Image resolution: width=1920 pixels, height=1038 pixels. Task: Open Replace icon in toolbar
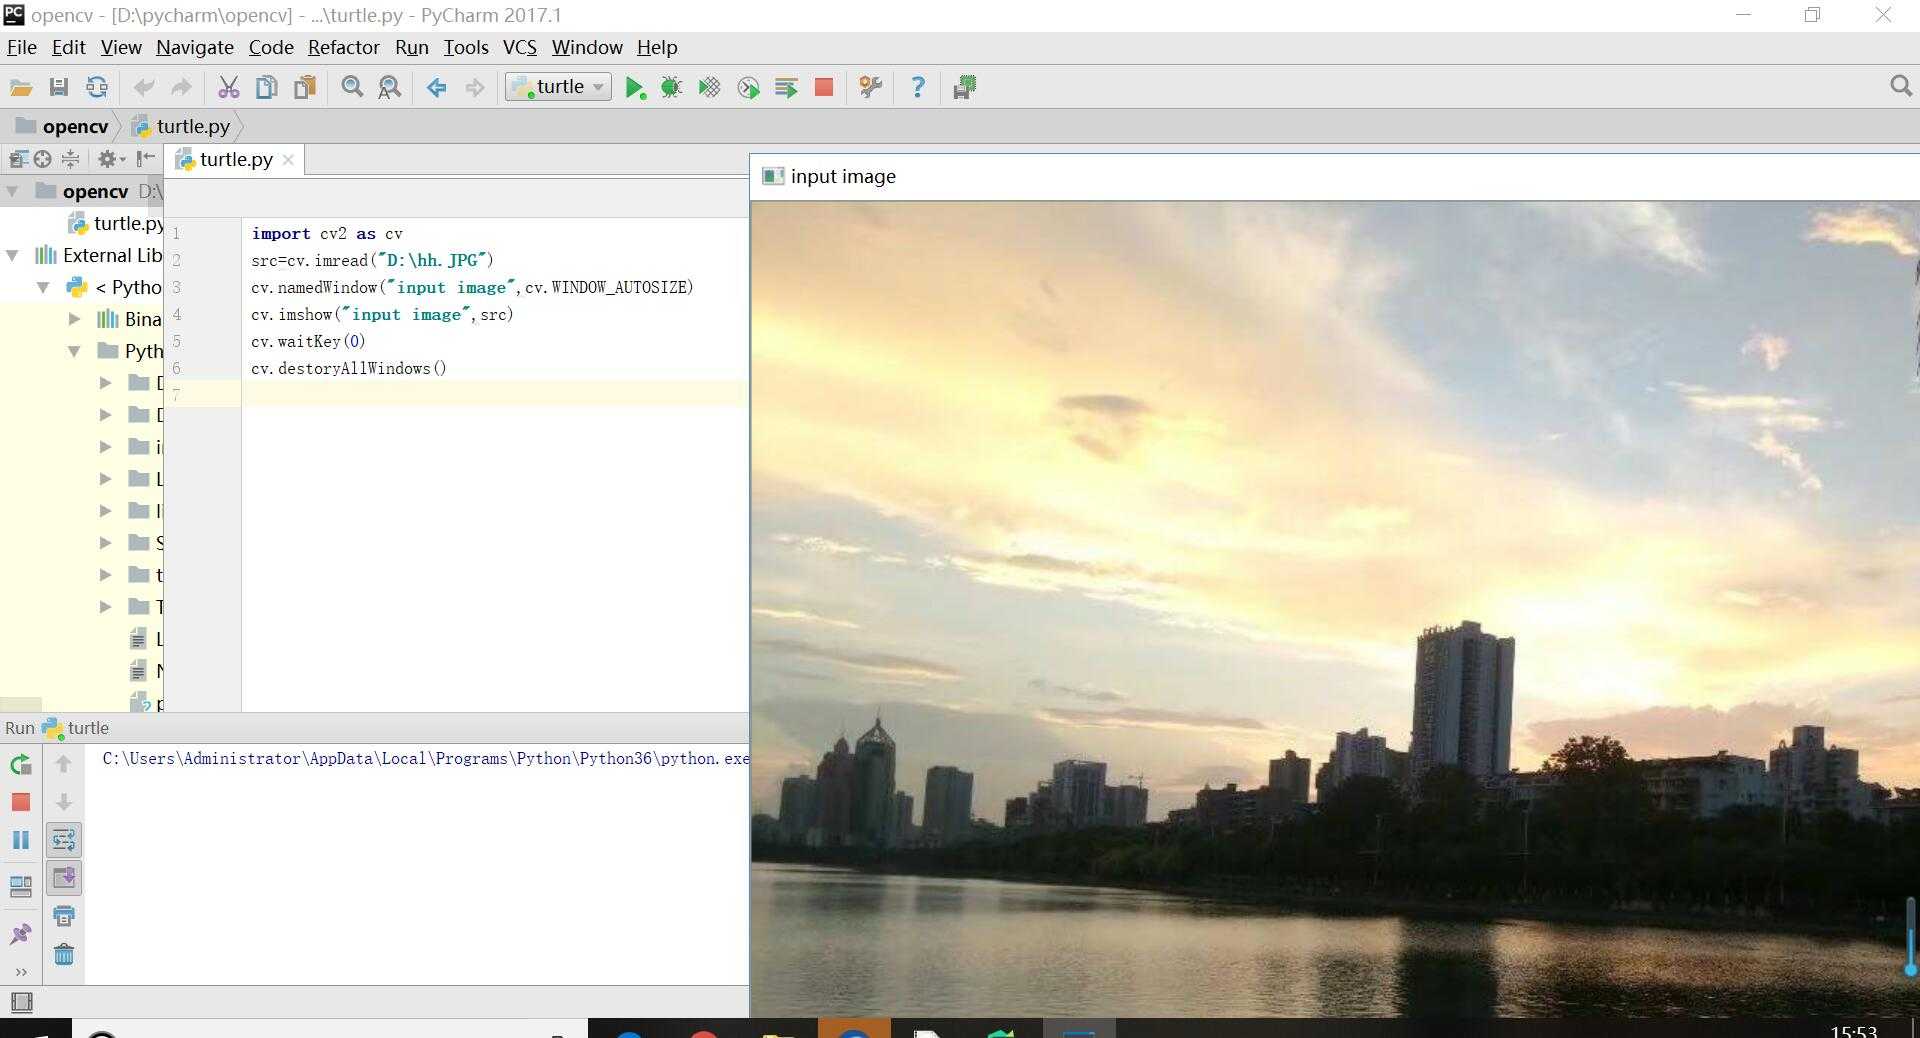(390, 88)
